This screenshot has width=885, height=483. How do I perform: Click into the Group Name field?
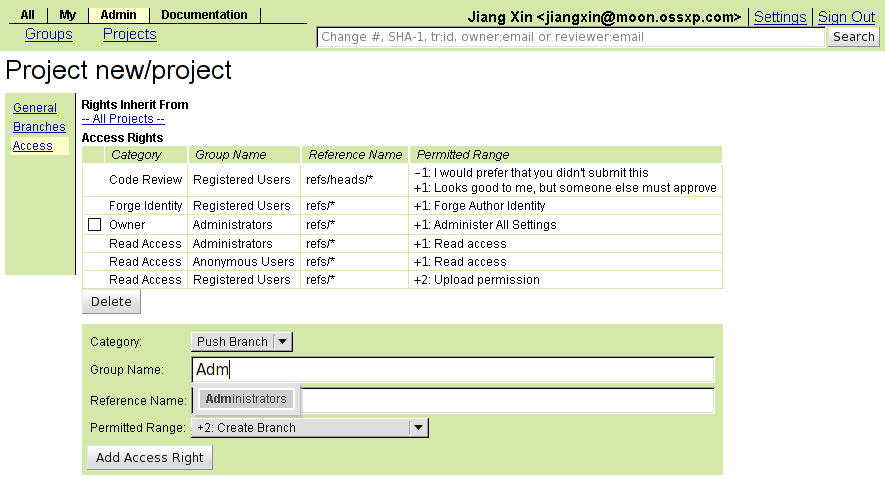tap(453, 370)
